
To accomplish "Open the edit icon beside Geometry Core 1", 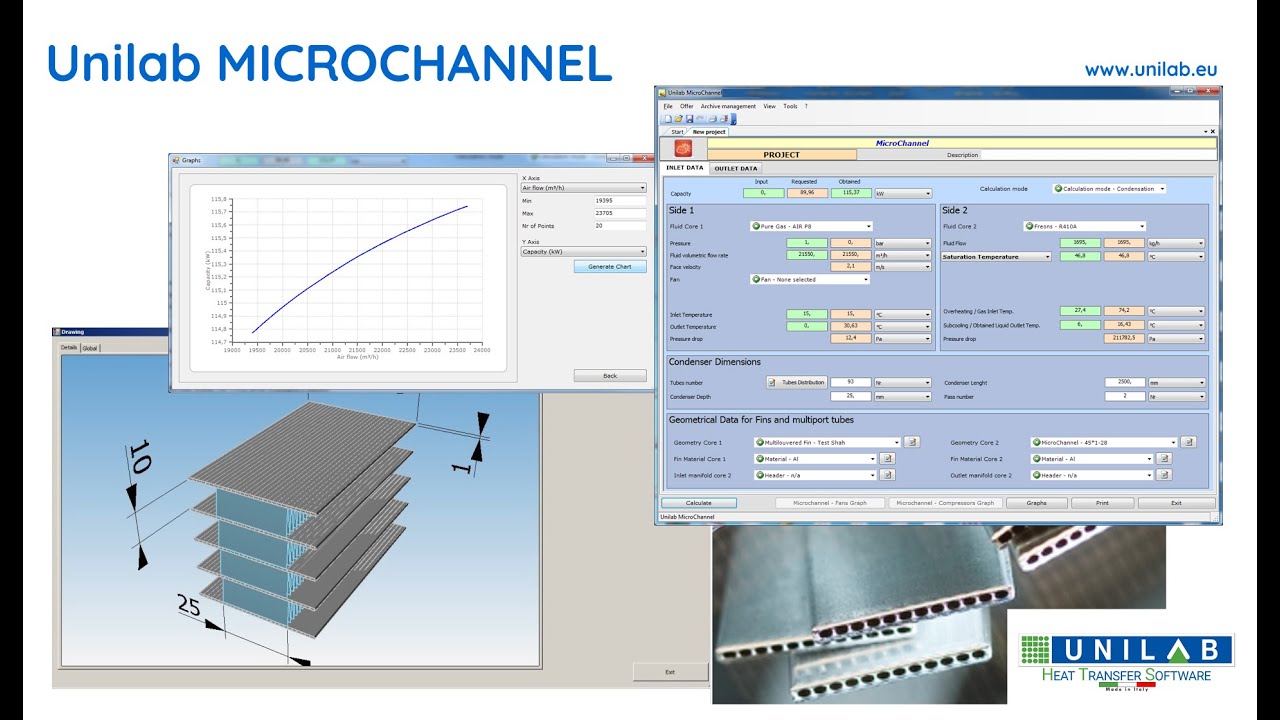I will pyautogui.click(x=911, y=442).
